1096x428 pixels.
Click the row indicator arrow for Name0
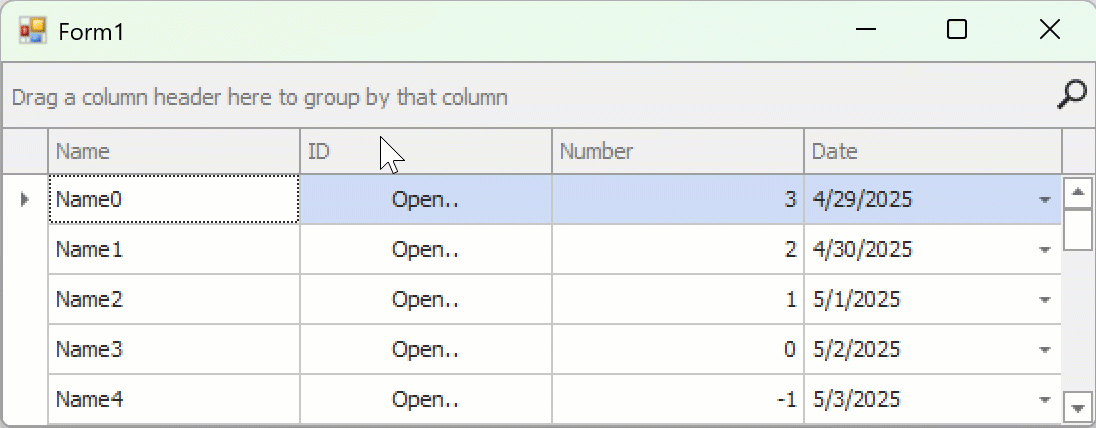(x=25, y=200)
